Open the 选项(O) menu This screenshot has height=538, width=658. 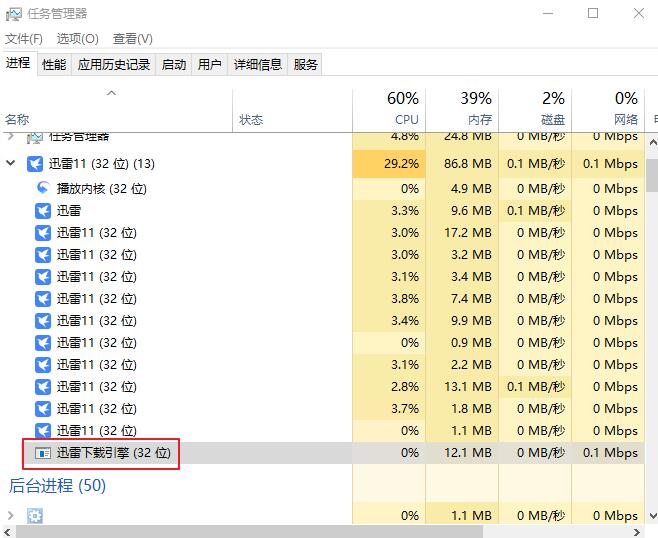coord(77,38)
